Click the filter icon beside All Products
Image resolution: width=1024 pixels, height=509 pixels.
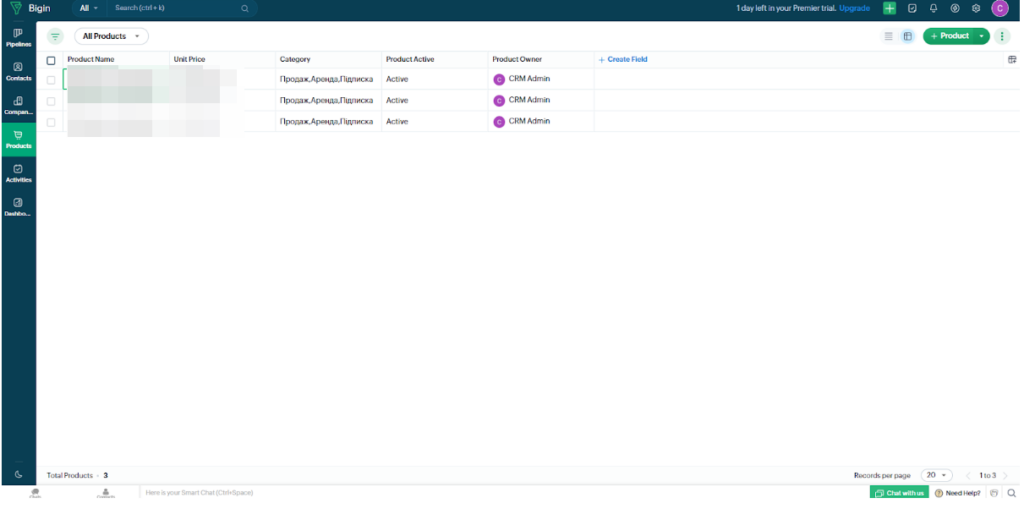pyautogui.click(x=55, y=36)
